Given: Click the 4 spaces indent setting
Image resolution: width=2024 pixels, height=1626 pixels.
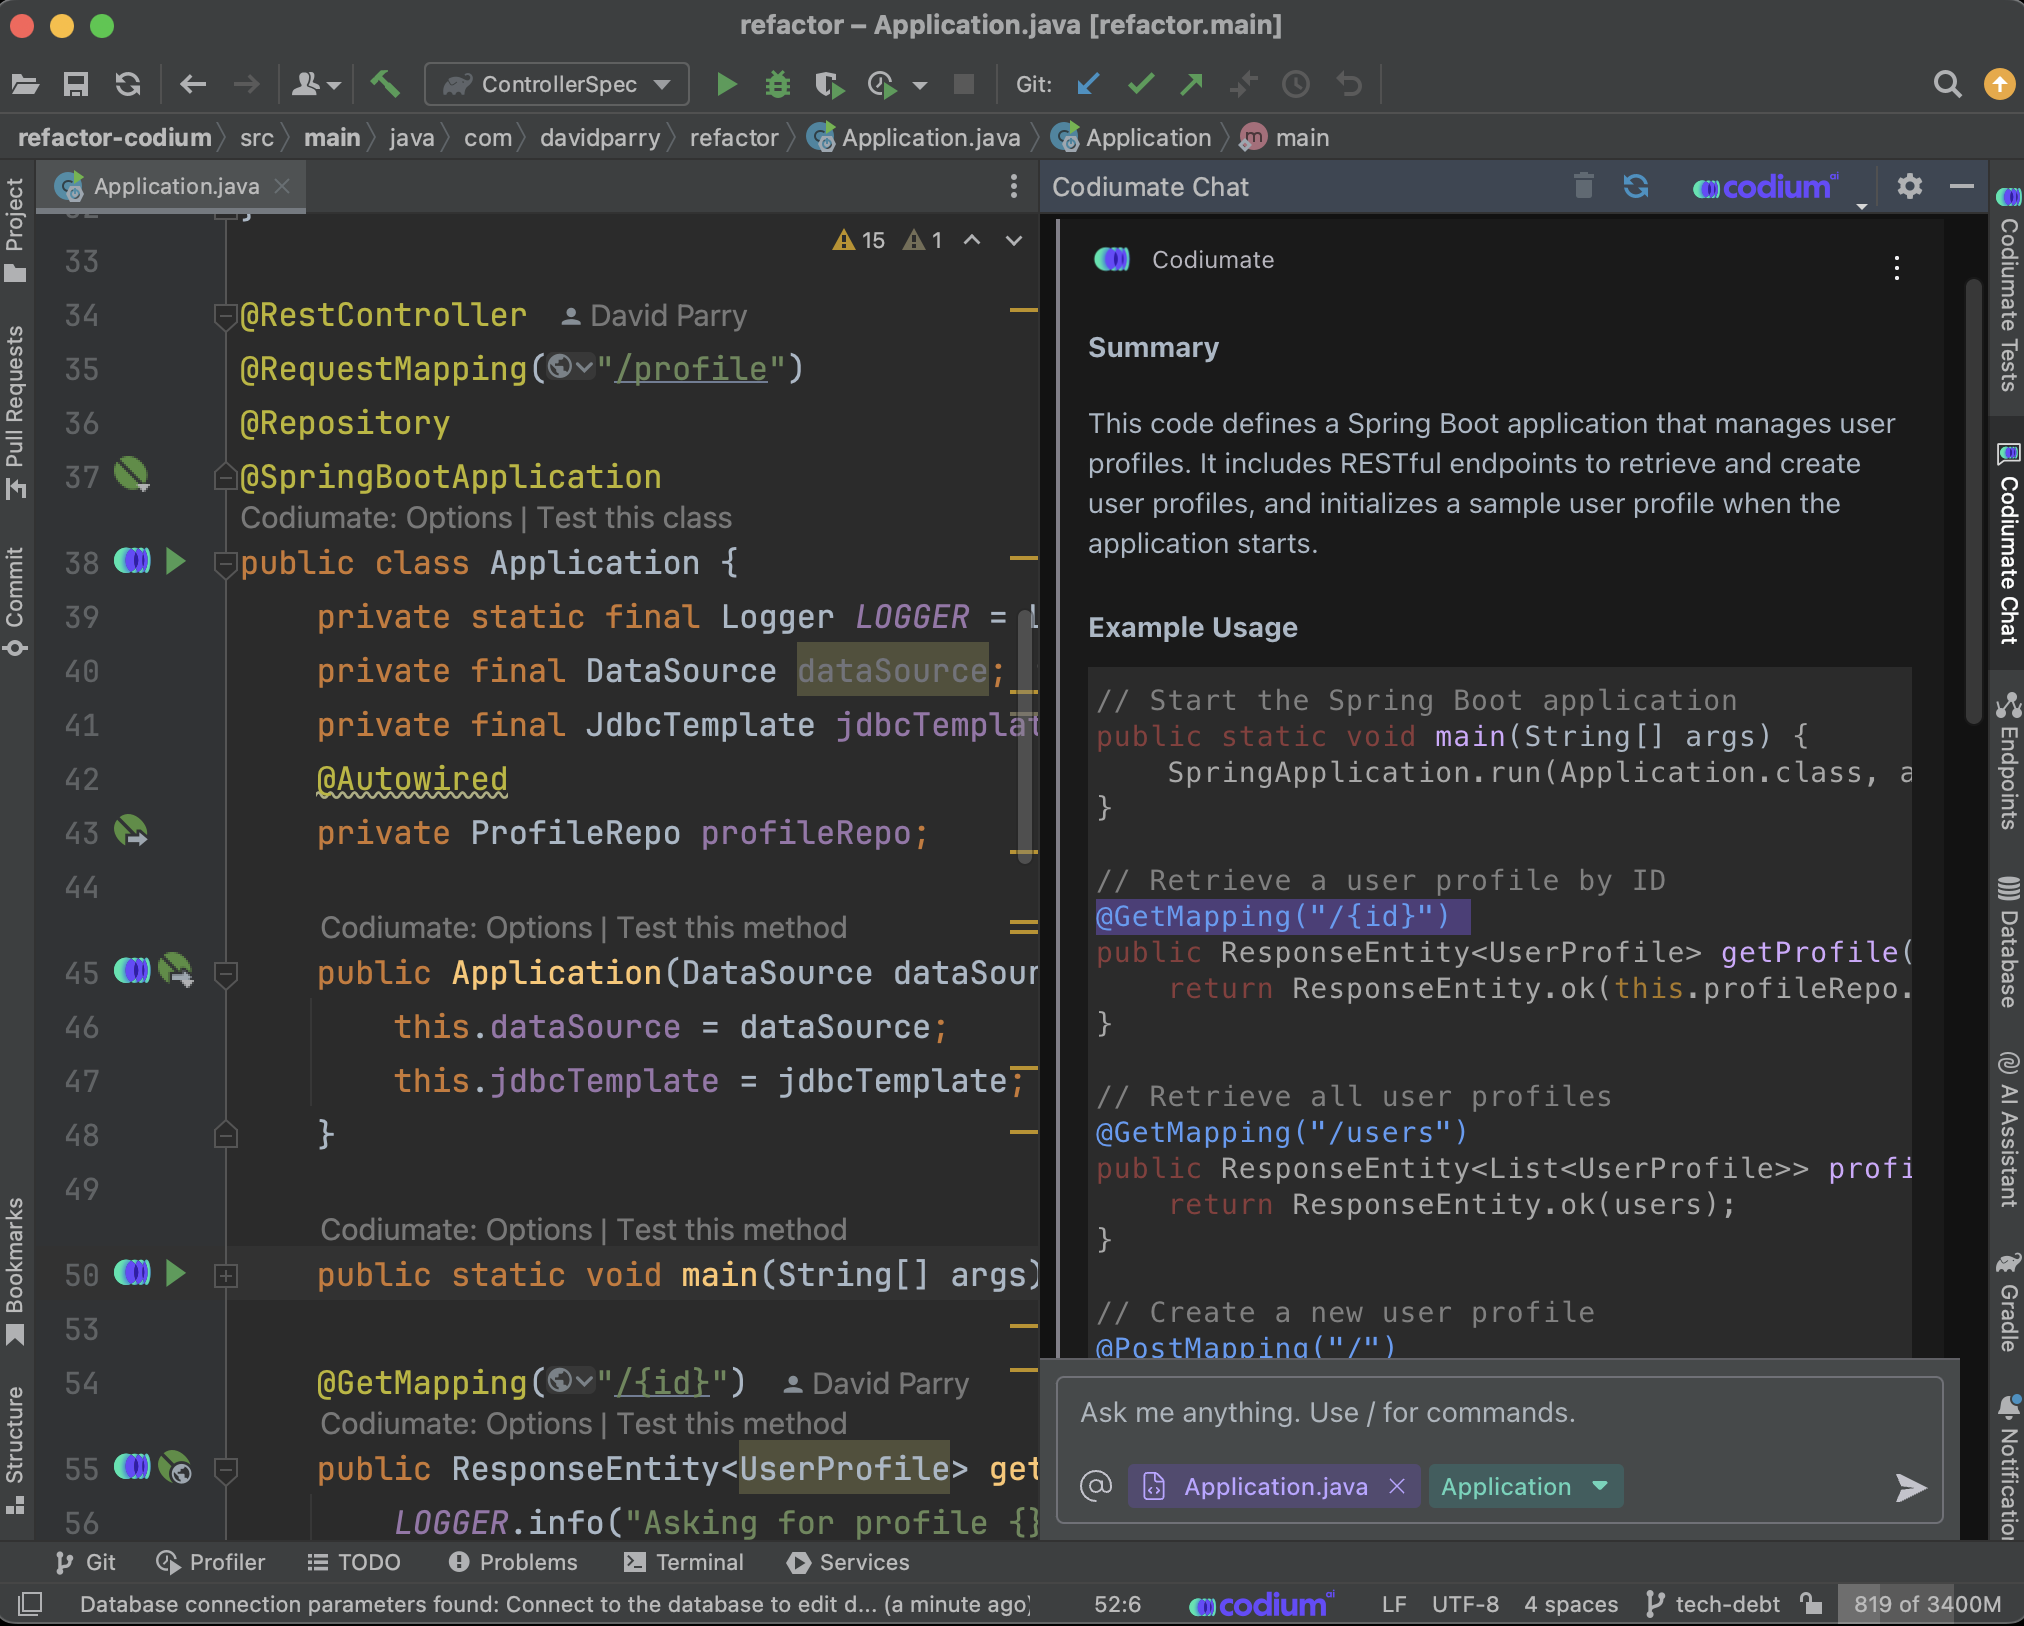Looking at the screenshot, I should click(1571, 1604).
